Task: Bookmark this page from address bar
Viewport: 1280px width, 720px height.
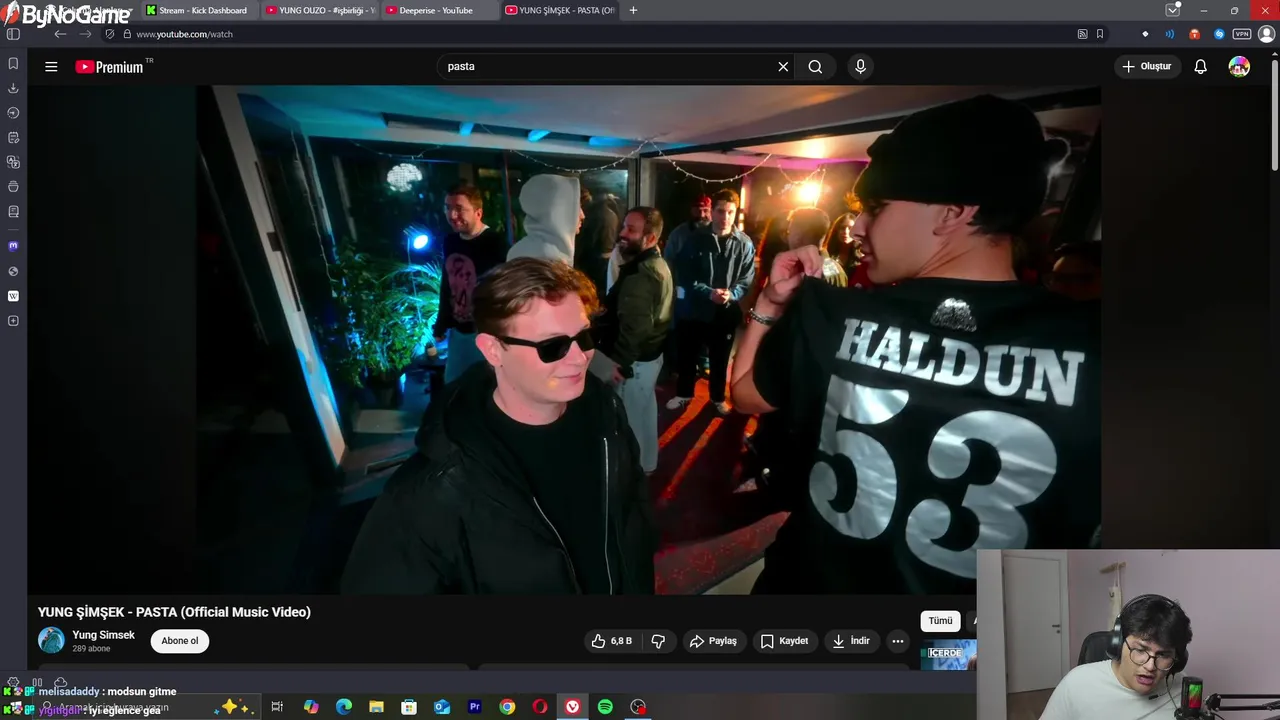Action: click(1100, 34)
